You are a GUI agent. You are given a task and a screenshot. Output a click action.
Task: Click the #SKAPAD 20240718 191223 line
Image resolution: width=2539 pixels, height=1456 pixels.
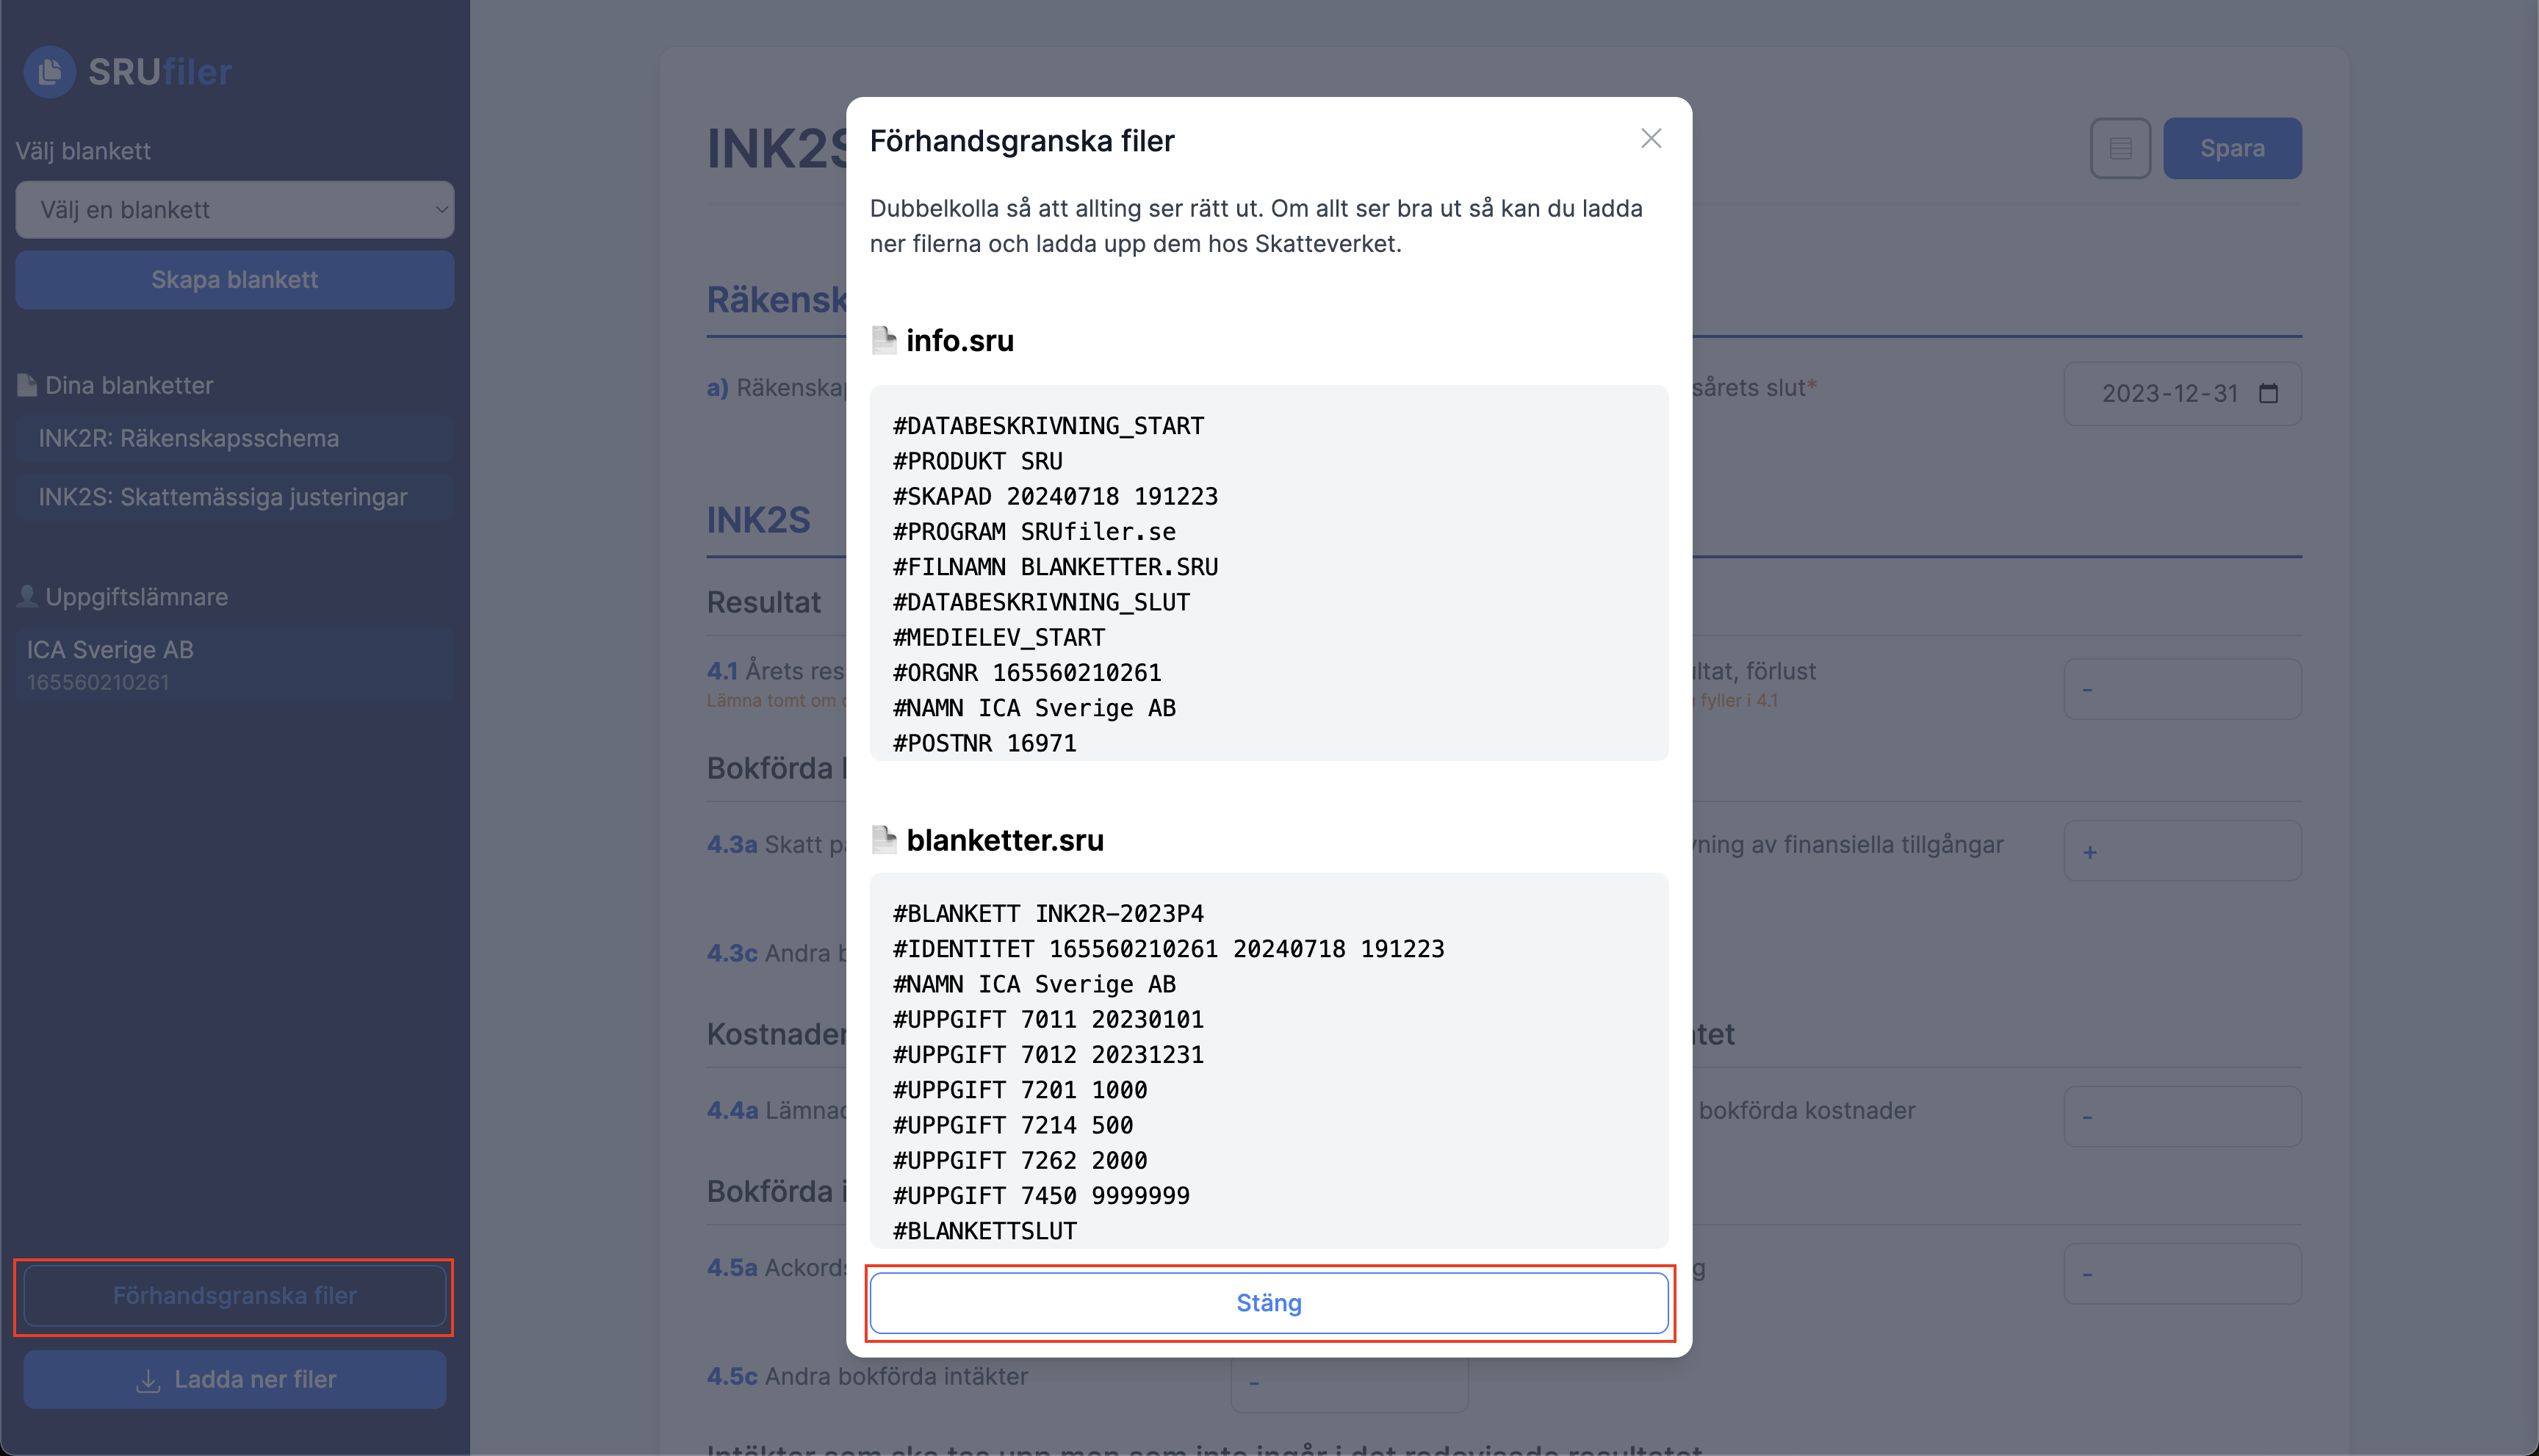tap(1055, 497)
